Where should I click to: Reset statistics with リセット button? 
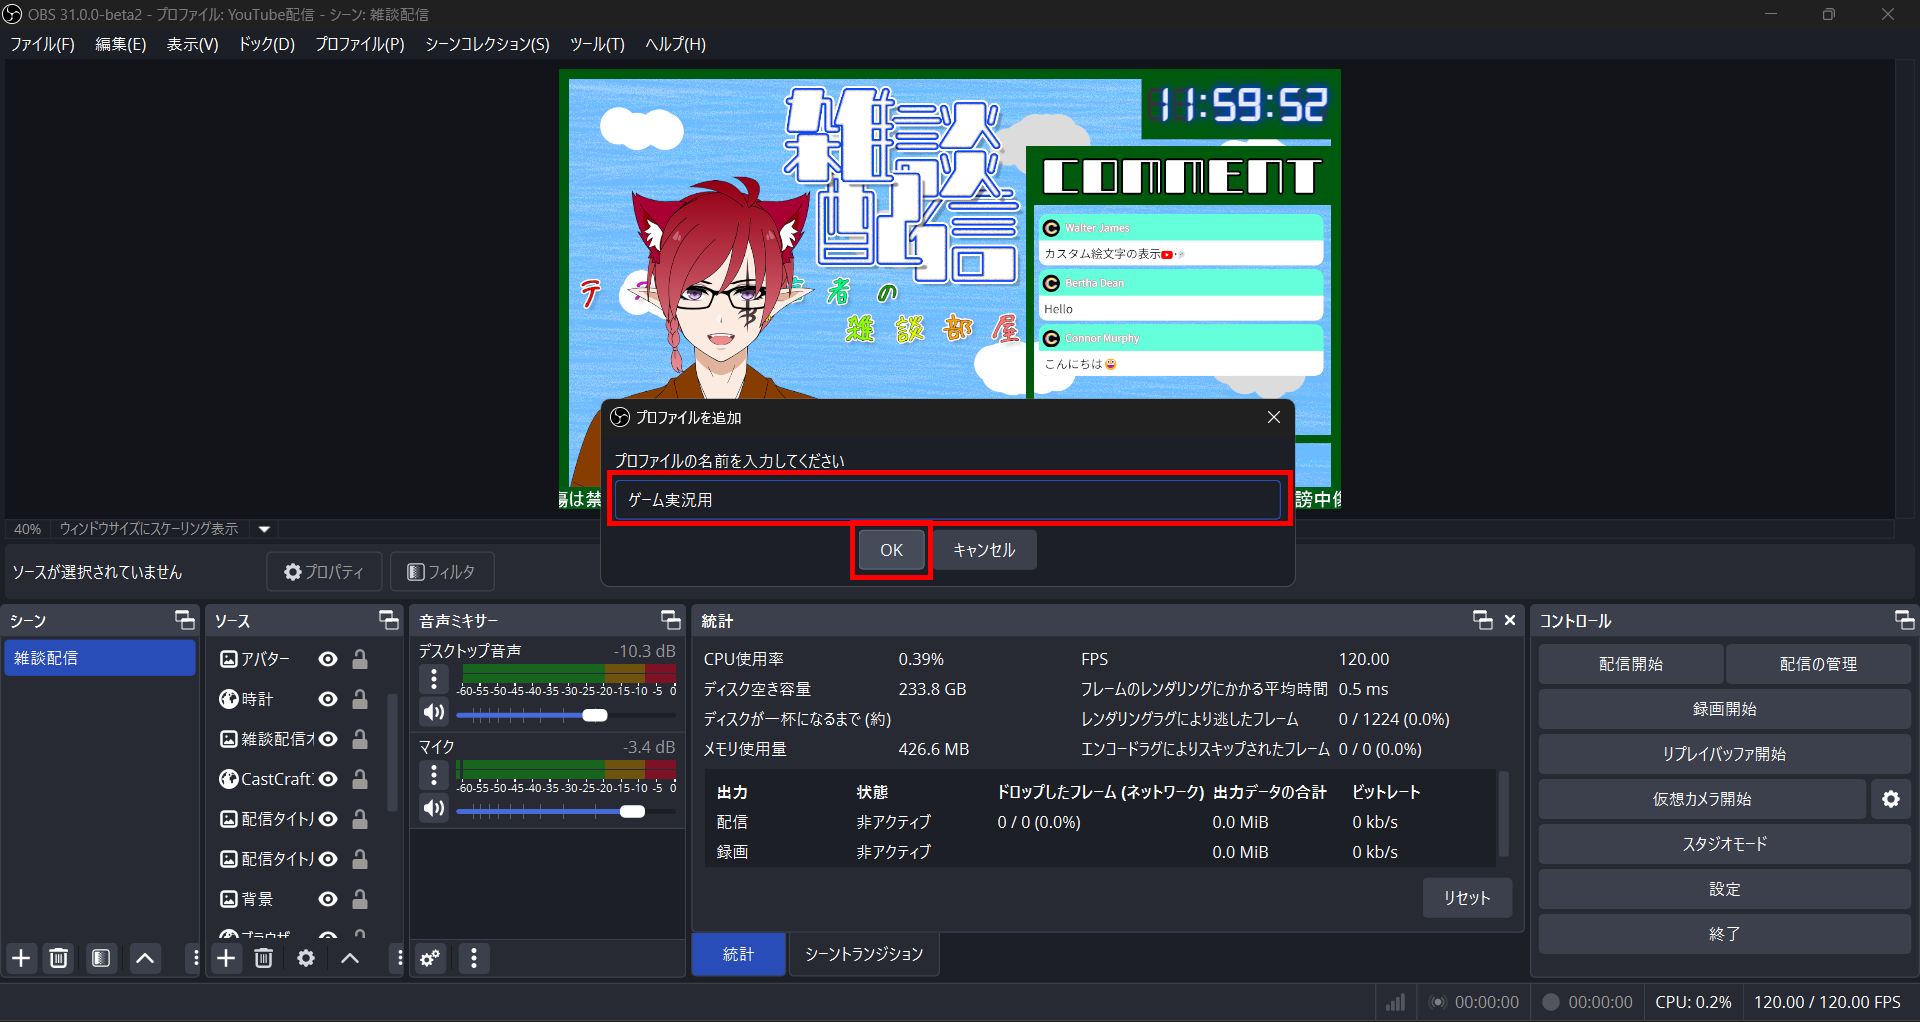(x=1467, y=898)
